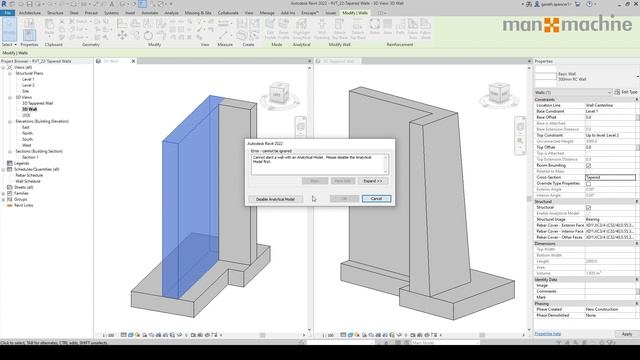Collapse the Views (all) tree node
This screenshot has width=640, height=360.
pos(3,67)
